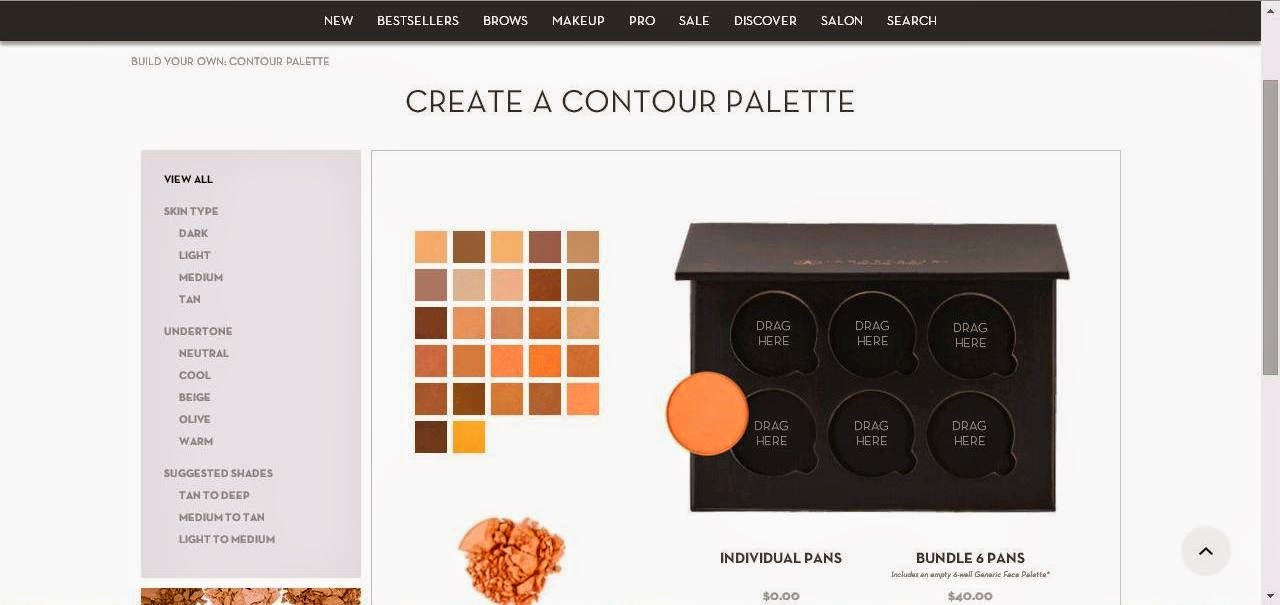
Task: Filter shades by MEDIUM skin type
Action: (x=201, y=277)
